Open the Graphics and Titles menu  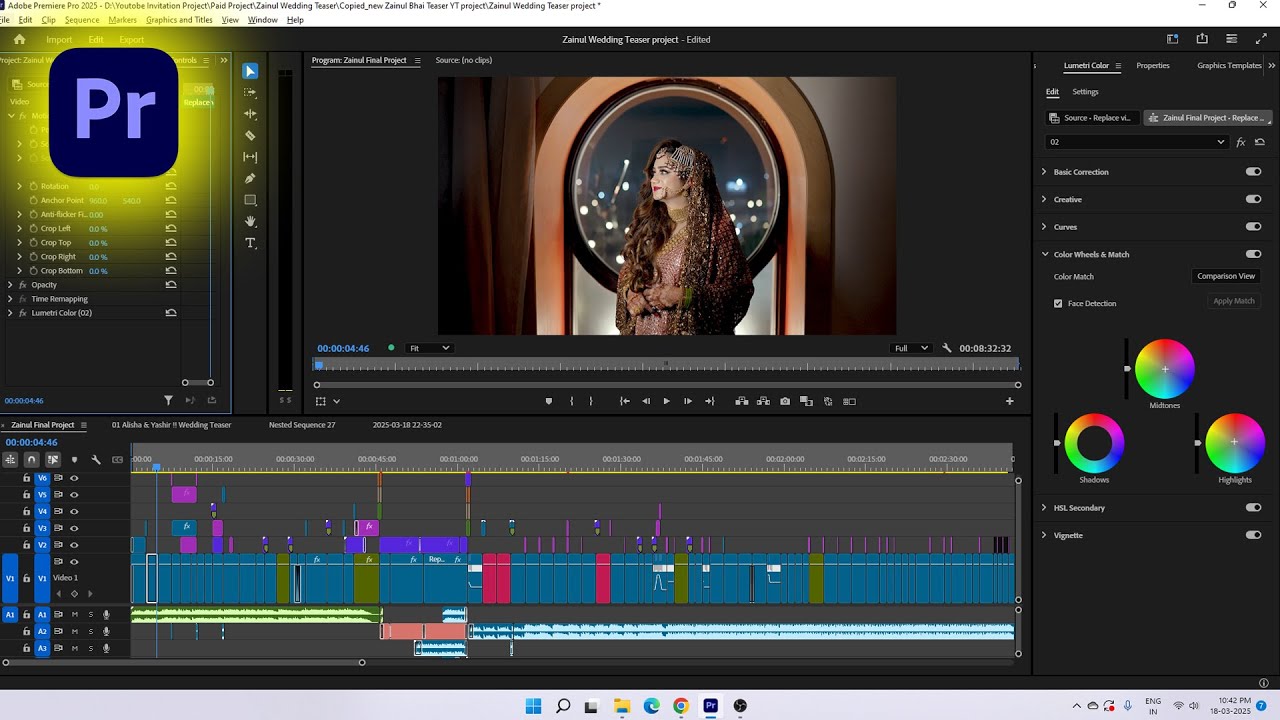[x=179, y=20]
